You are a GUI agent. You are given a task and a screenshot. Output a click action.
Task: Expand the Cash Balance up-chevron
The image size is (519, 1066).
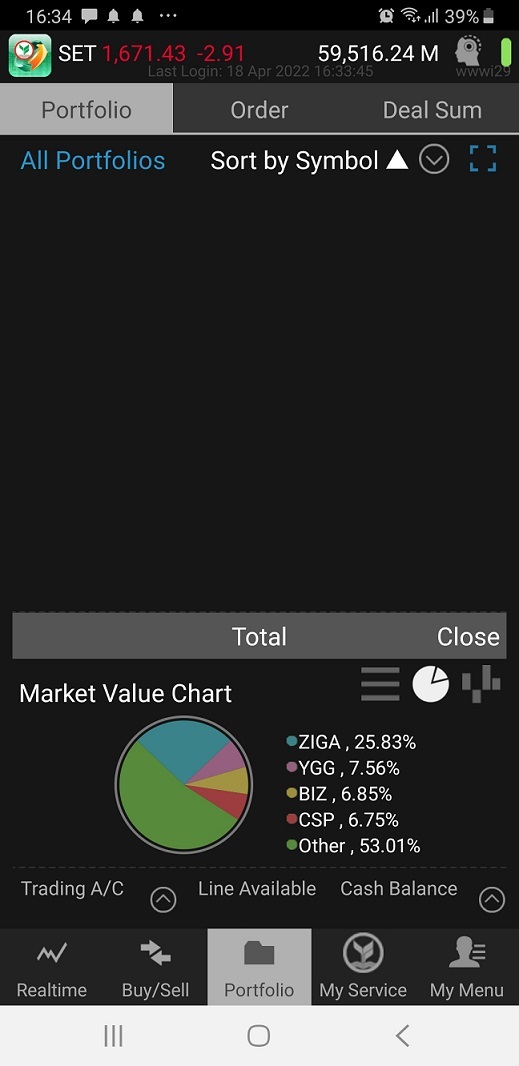492,900
